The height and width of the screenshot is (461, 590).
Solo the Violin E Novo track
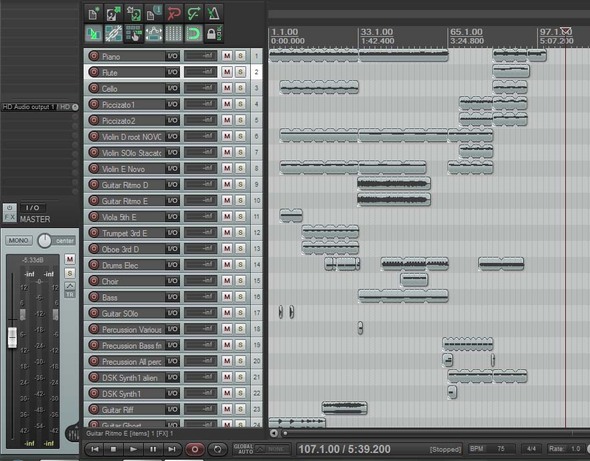[240, 168]
